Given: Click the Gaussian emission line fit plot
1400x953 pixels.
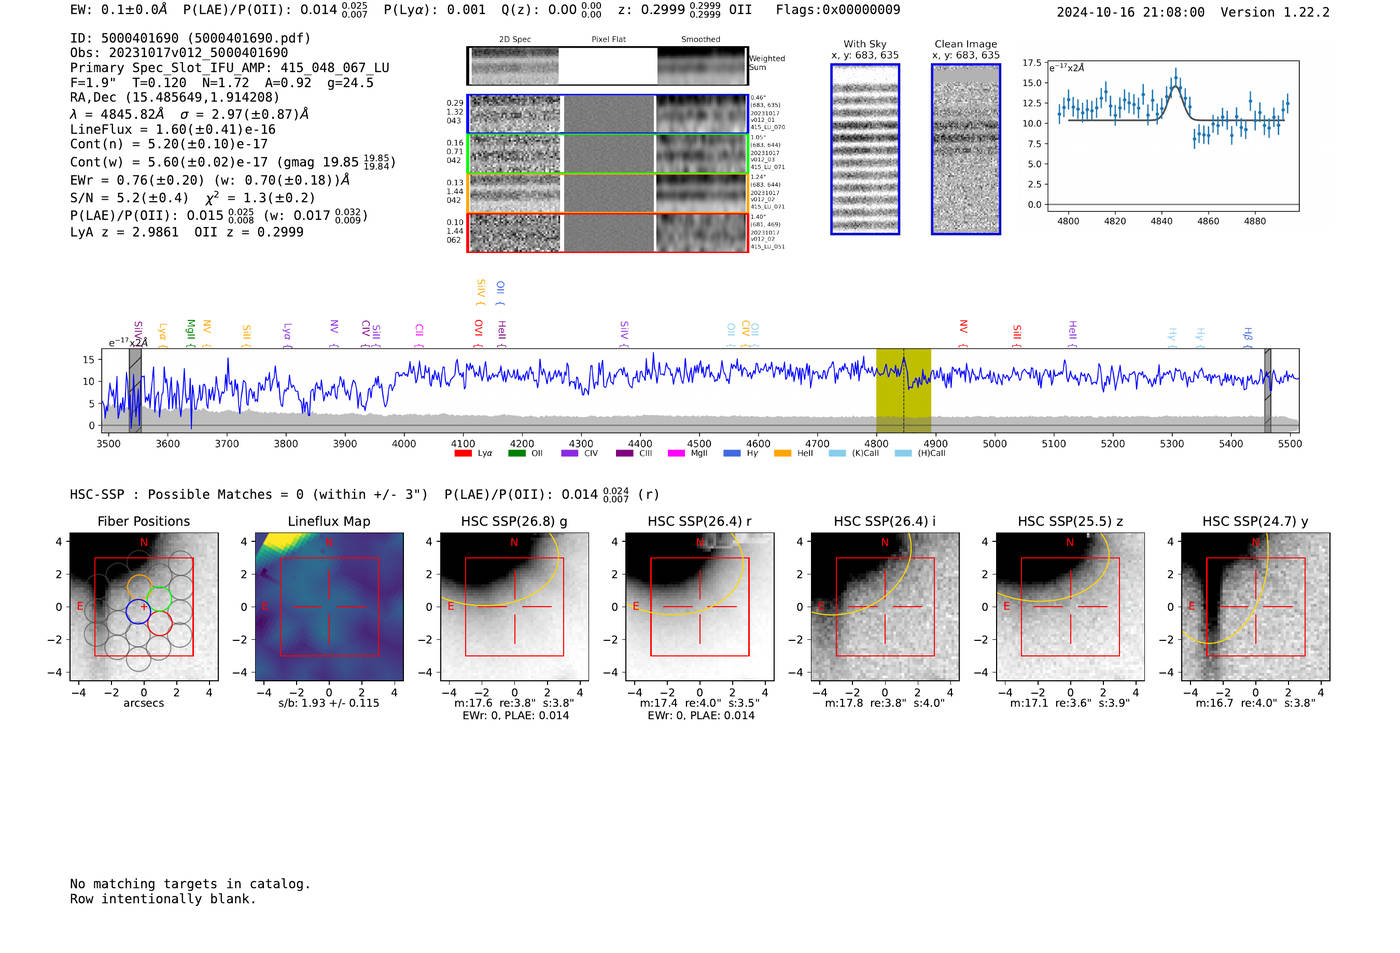Looking at the screenshot, I should pyautogui.click(x=1173, y=135).
